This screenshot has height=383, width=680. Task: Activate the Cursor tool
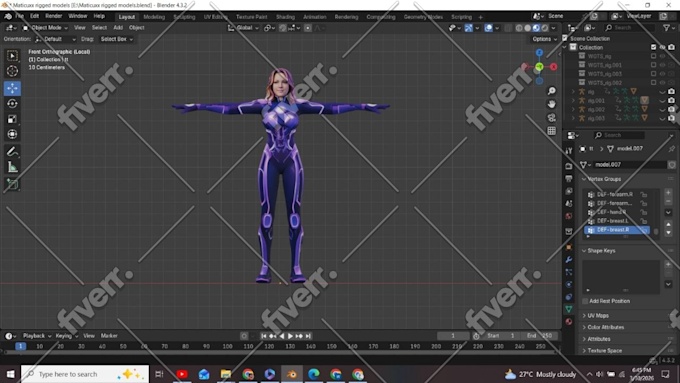coord(12,71)
